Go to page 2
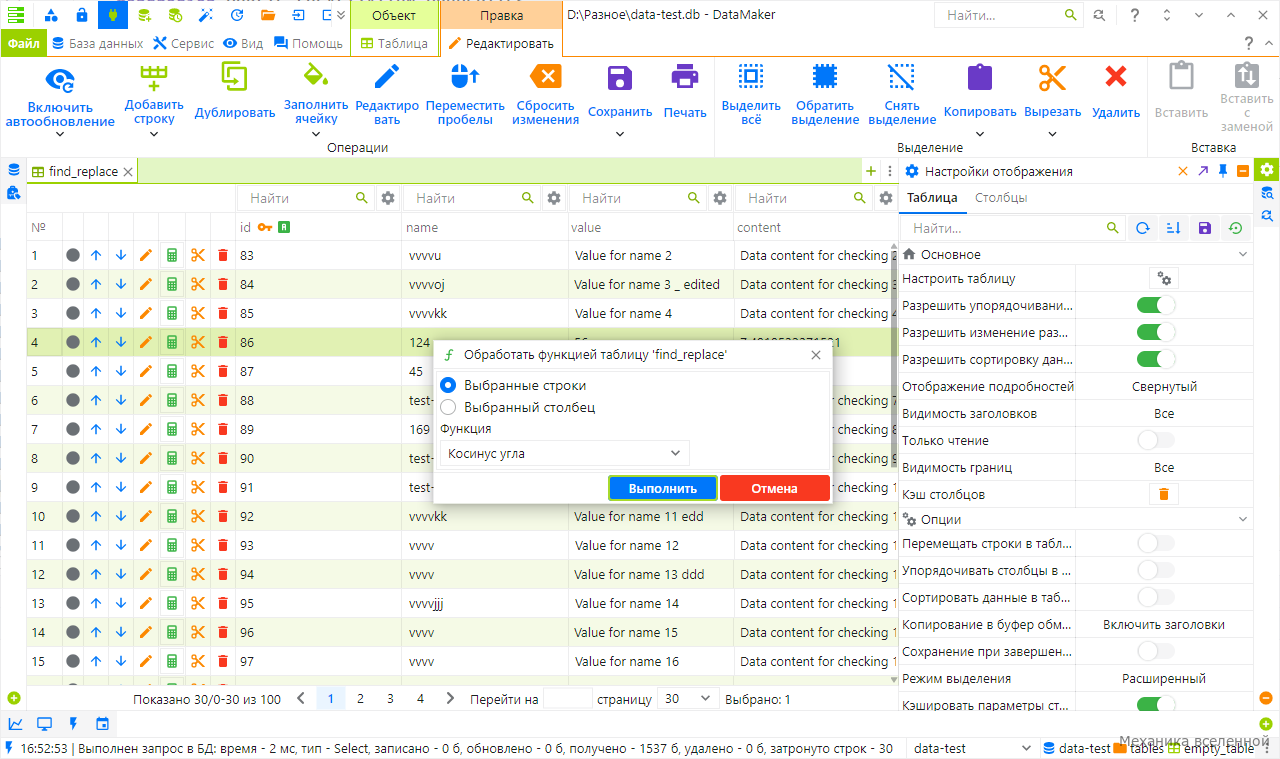This screenshot has height=759, width=1280. point(360,699)
